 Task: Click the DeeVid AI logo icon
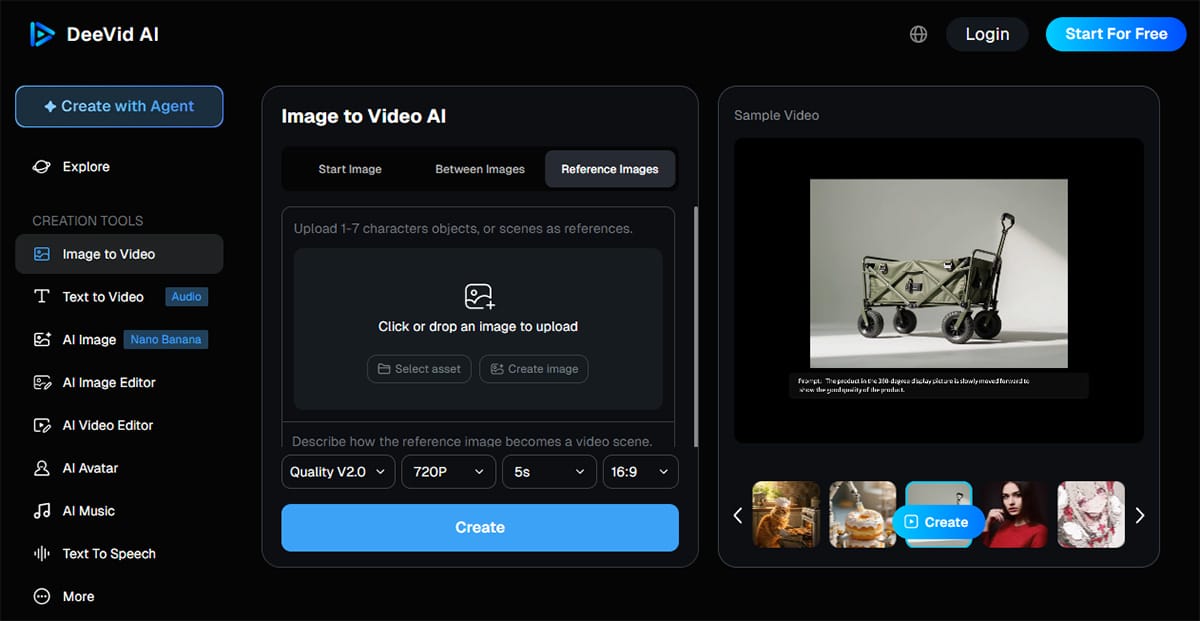click(42, 34)
